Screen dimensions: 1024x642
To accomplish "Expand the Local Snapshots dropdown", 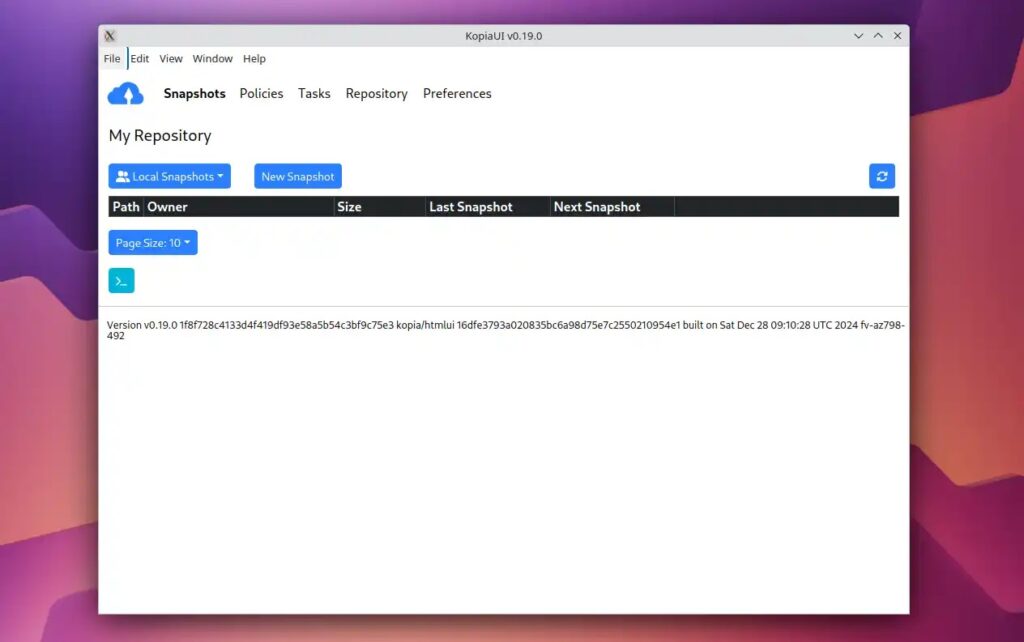I will click(x=169, y=177).
